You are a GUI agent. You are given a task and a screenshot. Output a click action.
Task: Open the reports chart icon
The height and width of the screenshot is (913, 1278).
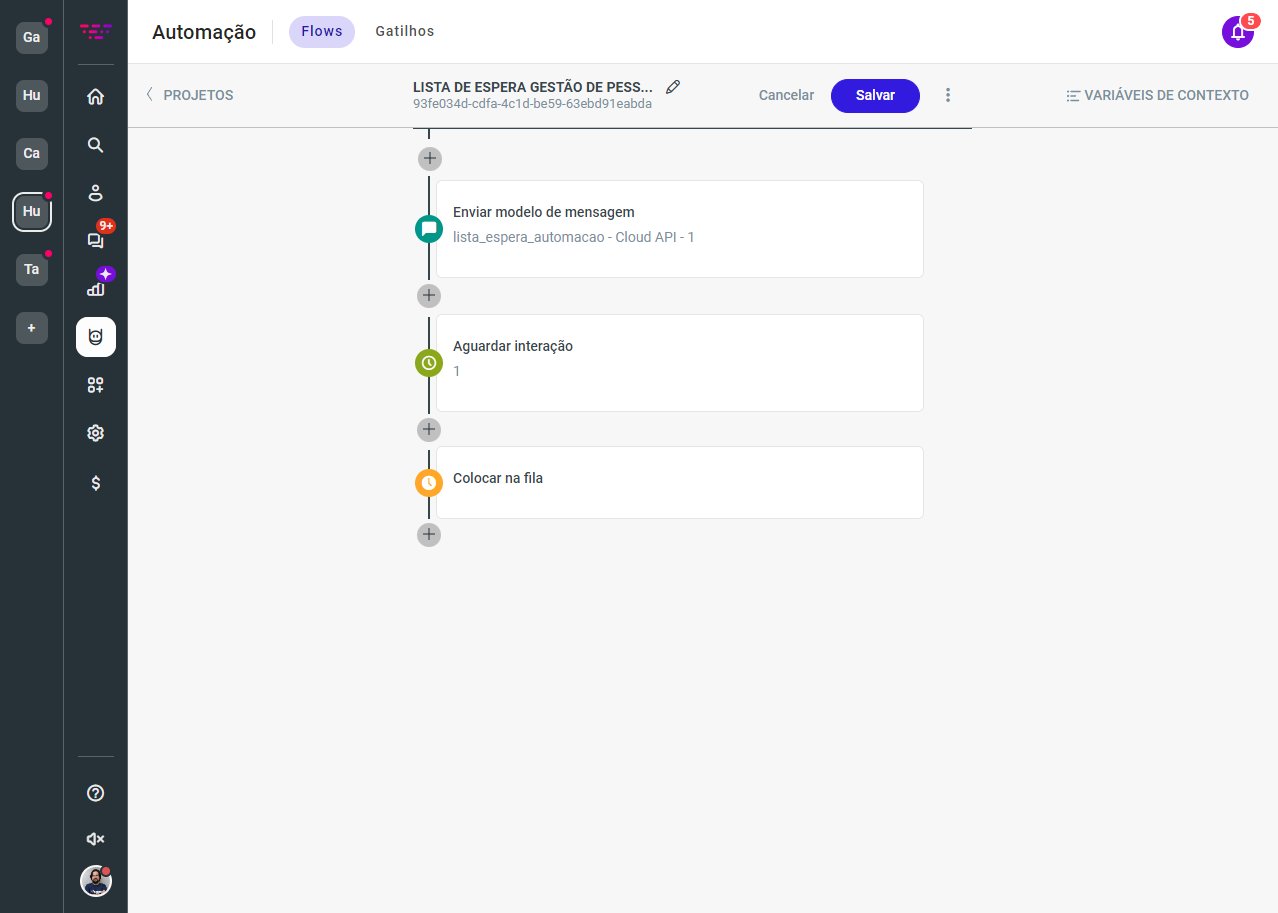[96, 288]
